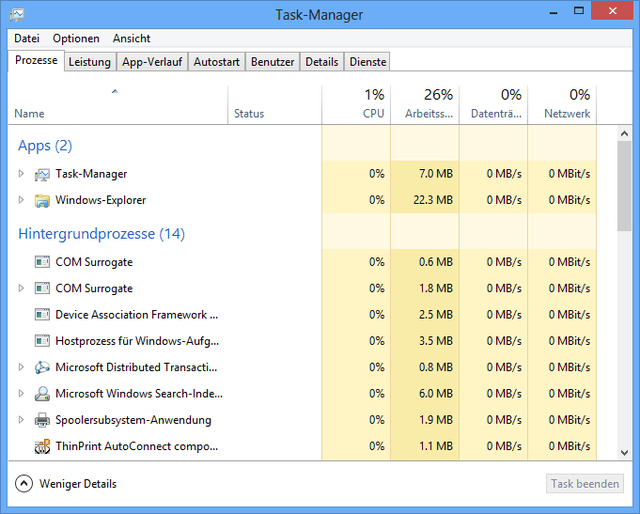Click the first COM Surrogate icon
This screenshot has height=514, width=640.
point(42,262)
